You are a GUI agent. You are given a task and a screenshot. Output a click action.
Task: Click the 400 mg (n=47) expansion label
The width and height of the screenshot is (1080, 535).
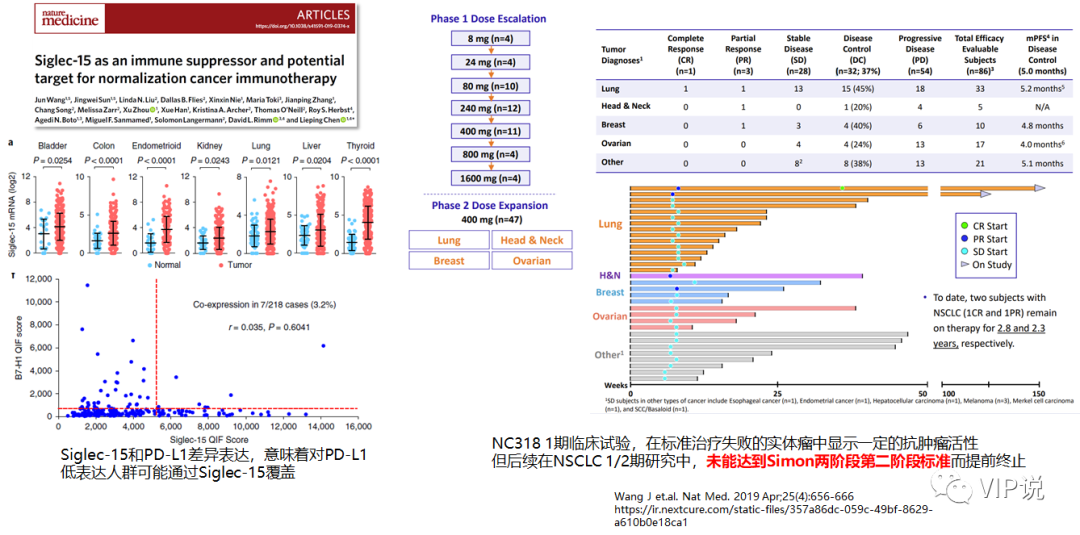[x=491, y=220]
